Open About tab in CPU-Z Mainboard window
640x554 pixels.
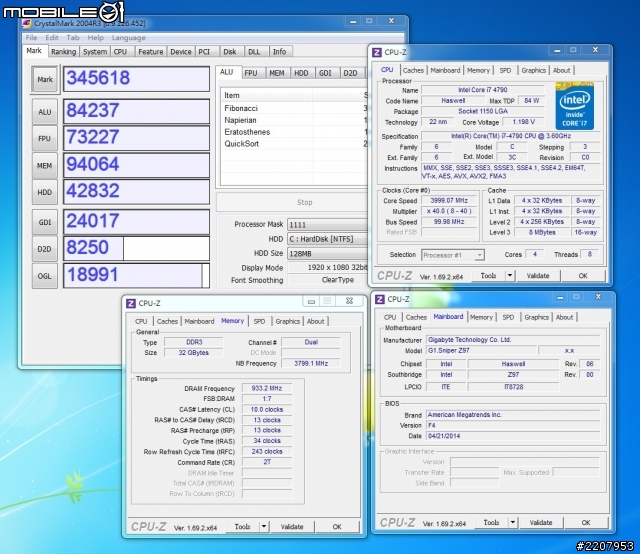point(564,317)
